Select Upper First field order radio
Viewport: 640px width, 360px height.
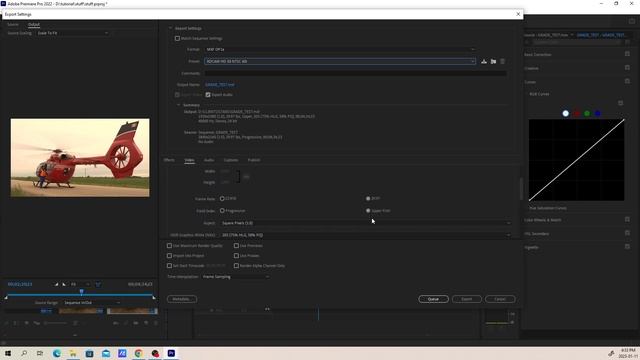(368, 211)
